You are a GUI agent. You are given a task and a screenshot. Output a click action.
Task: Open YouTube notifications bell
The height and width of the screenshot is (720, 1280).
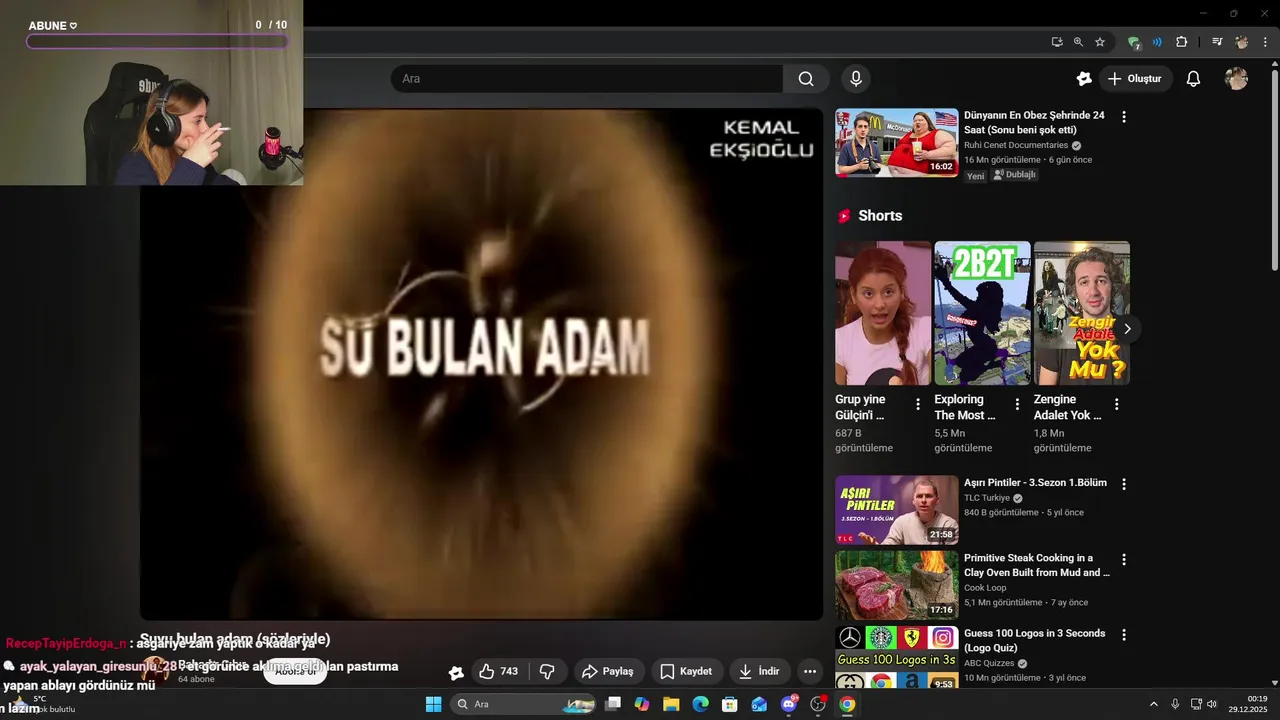point(1193,79)
